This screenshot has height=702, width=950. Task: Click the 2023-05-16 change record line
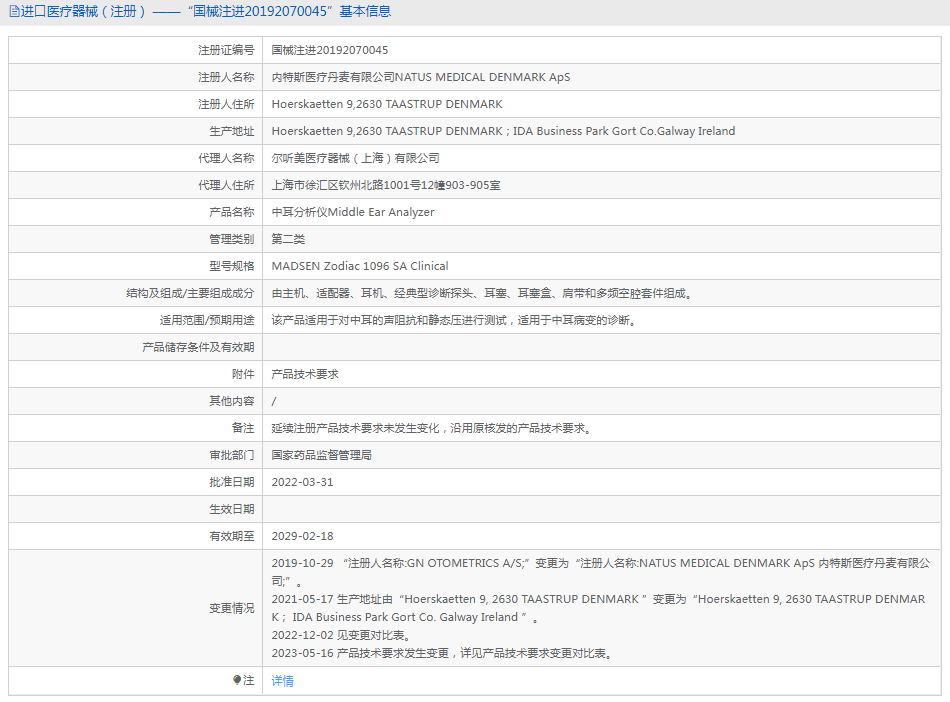[441, 654]
